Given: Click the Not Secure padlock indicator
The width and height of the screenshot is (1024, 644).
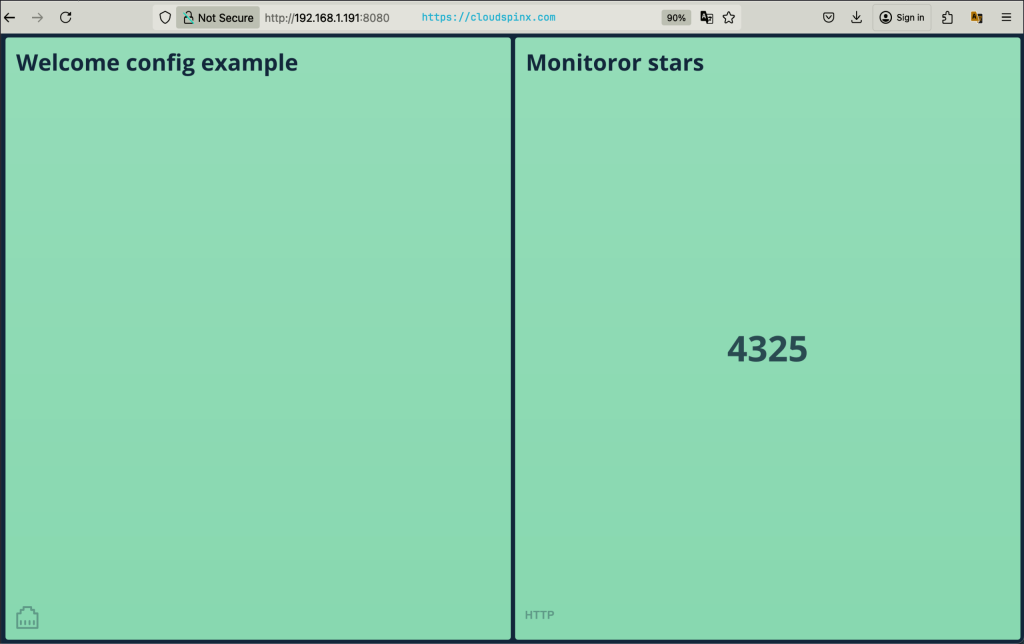Looking at the screenshot, I should (217, 17).
